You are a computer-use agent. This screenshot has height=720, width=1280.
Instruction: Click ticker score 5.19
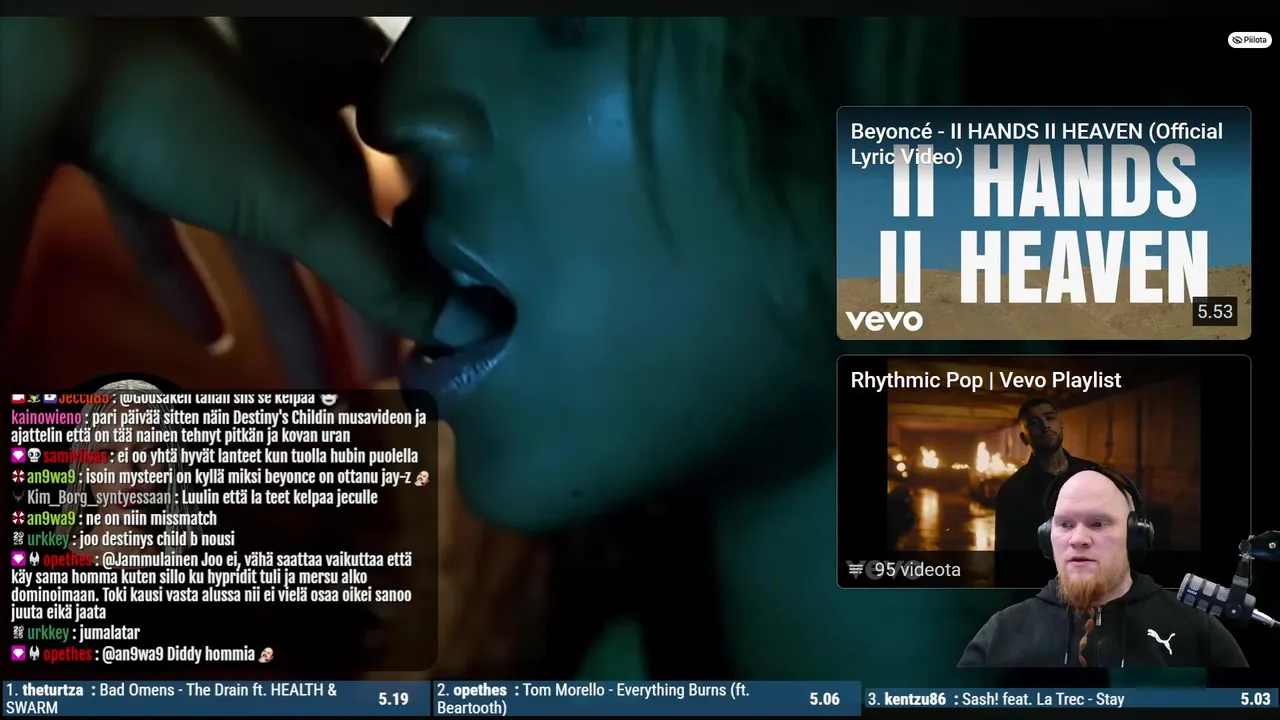pyautogui.click(x=393, y=699)
